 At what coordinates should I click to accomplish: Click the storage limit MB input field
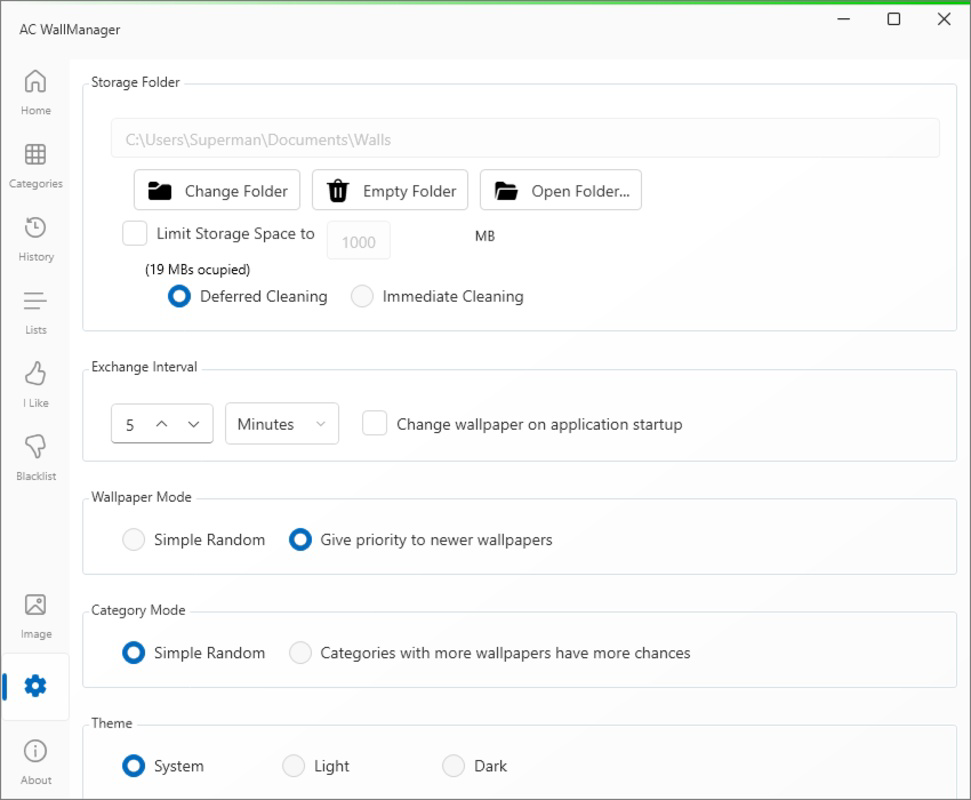359,240
